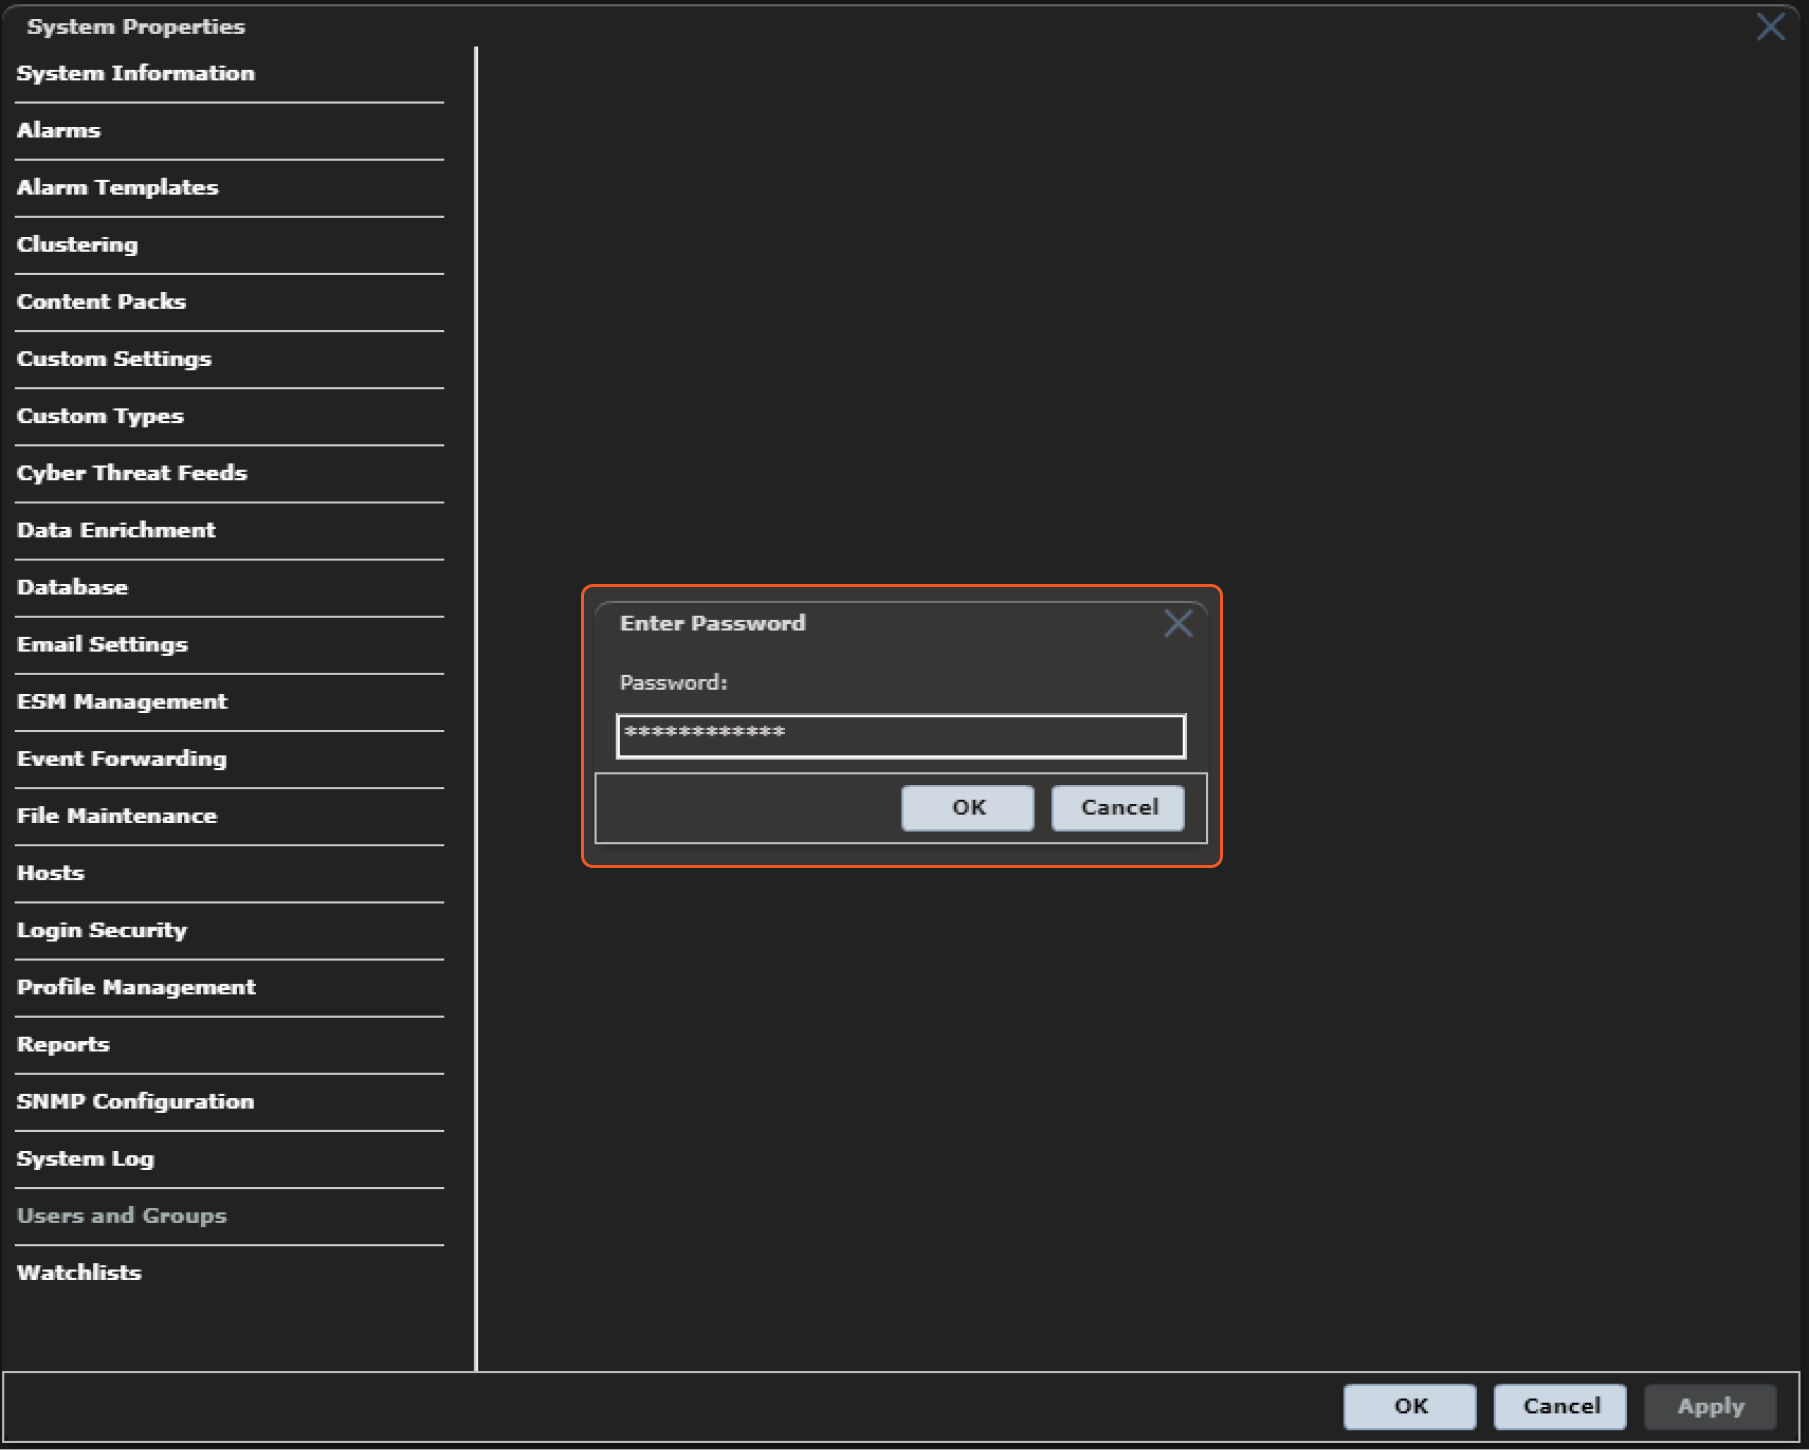Open Cyber Threat Feeds
The width and height of the screenshot is (1809, 1450).
tap(132, 473)
